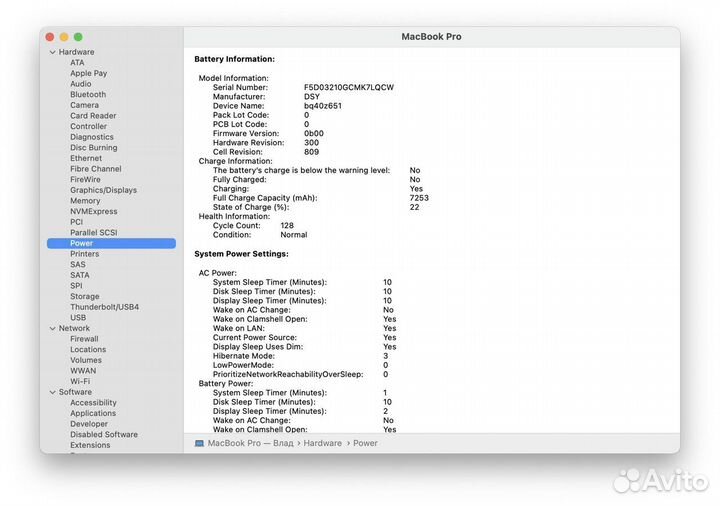Click the System Power Settings heading

pos(242,254)
